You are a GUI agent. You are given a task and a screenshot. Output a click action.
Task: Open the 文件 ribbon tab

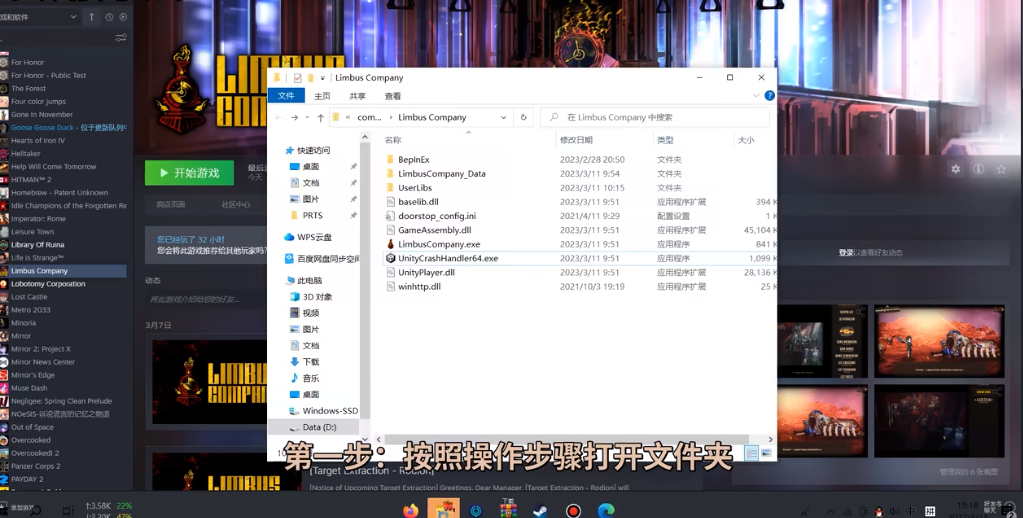[286, 95]
